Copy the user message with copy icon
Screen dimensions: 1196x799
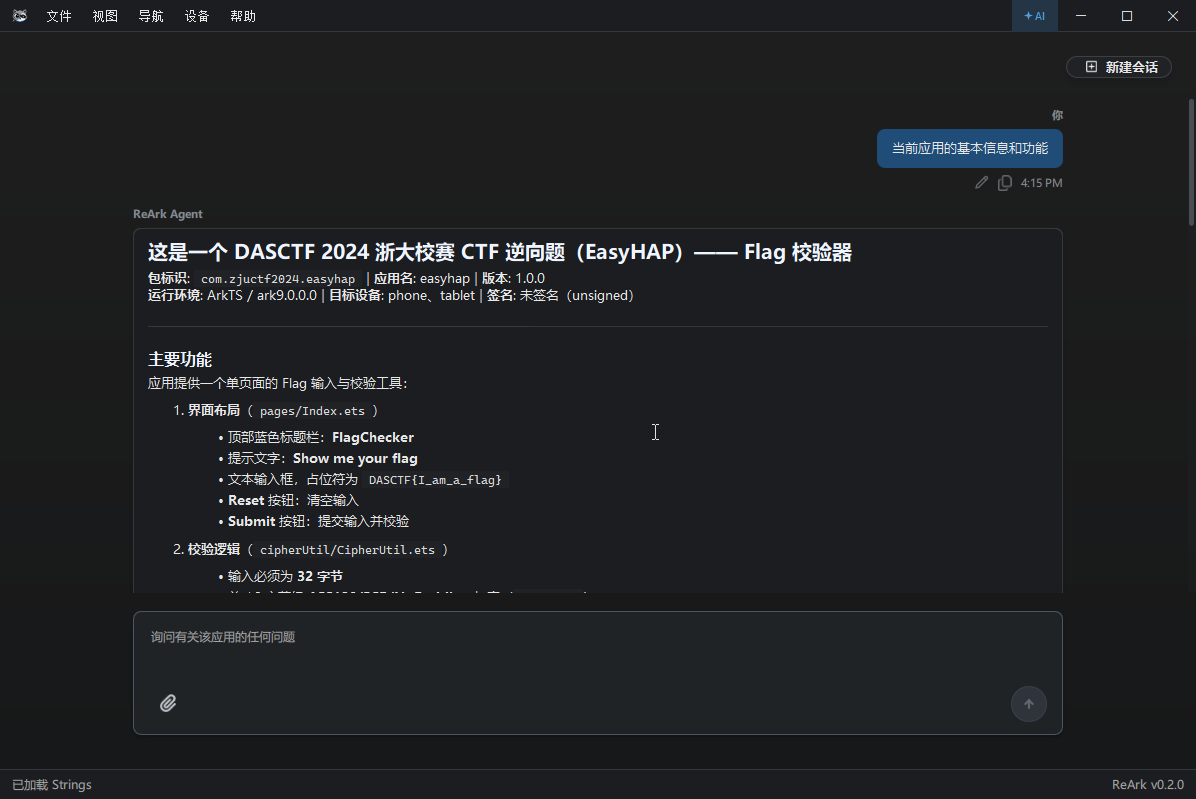1005,182
